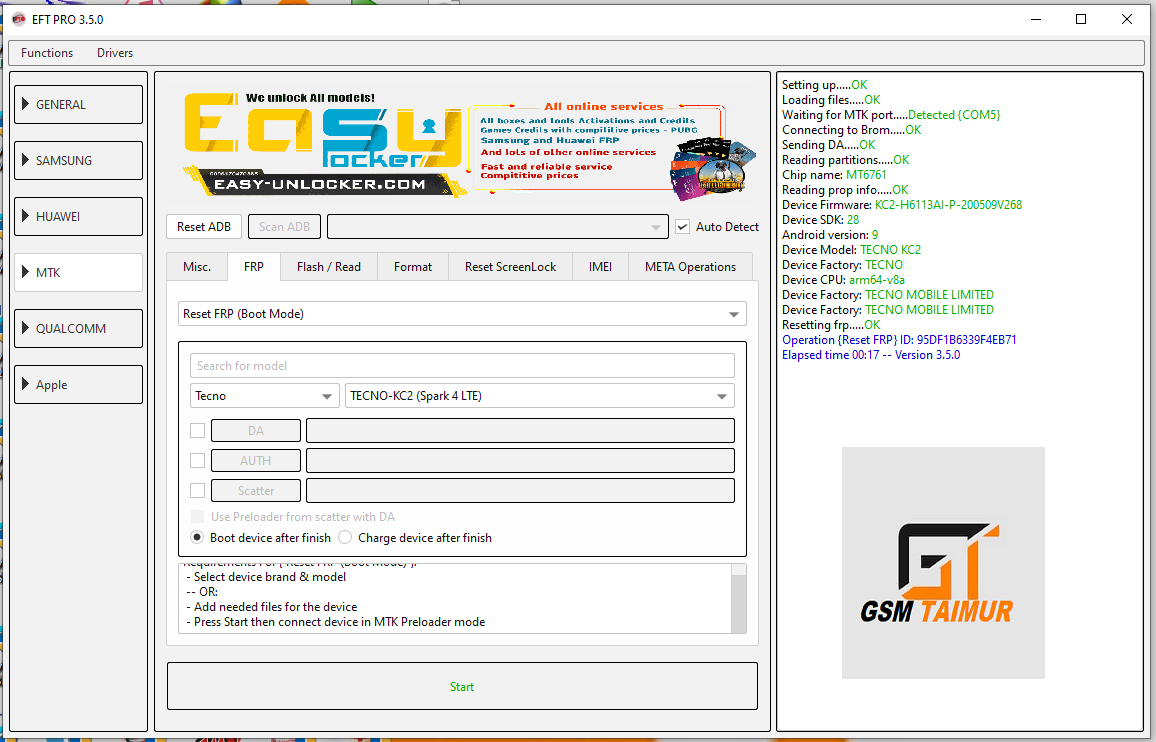Click the Waiting for MTK port log line
The height and width of the screenshot is (742, 1156).
click(891, 115)
